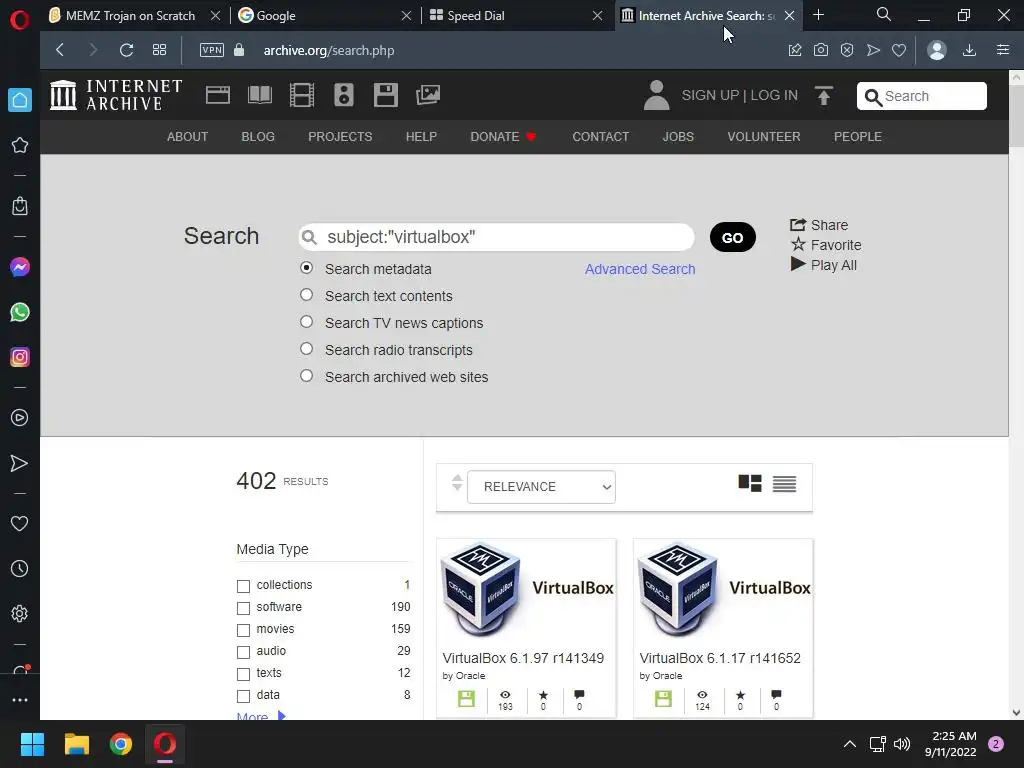This screenshot has height=768, width=1024.
Task: Check the texts media type box
Action: [x=243, y=674]
